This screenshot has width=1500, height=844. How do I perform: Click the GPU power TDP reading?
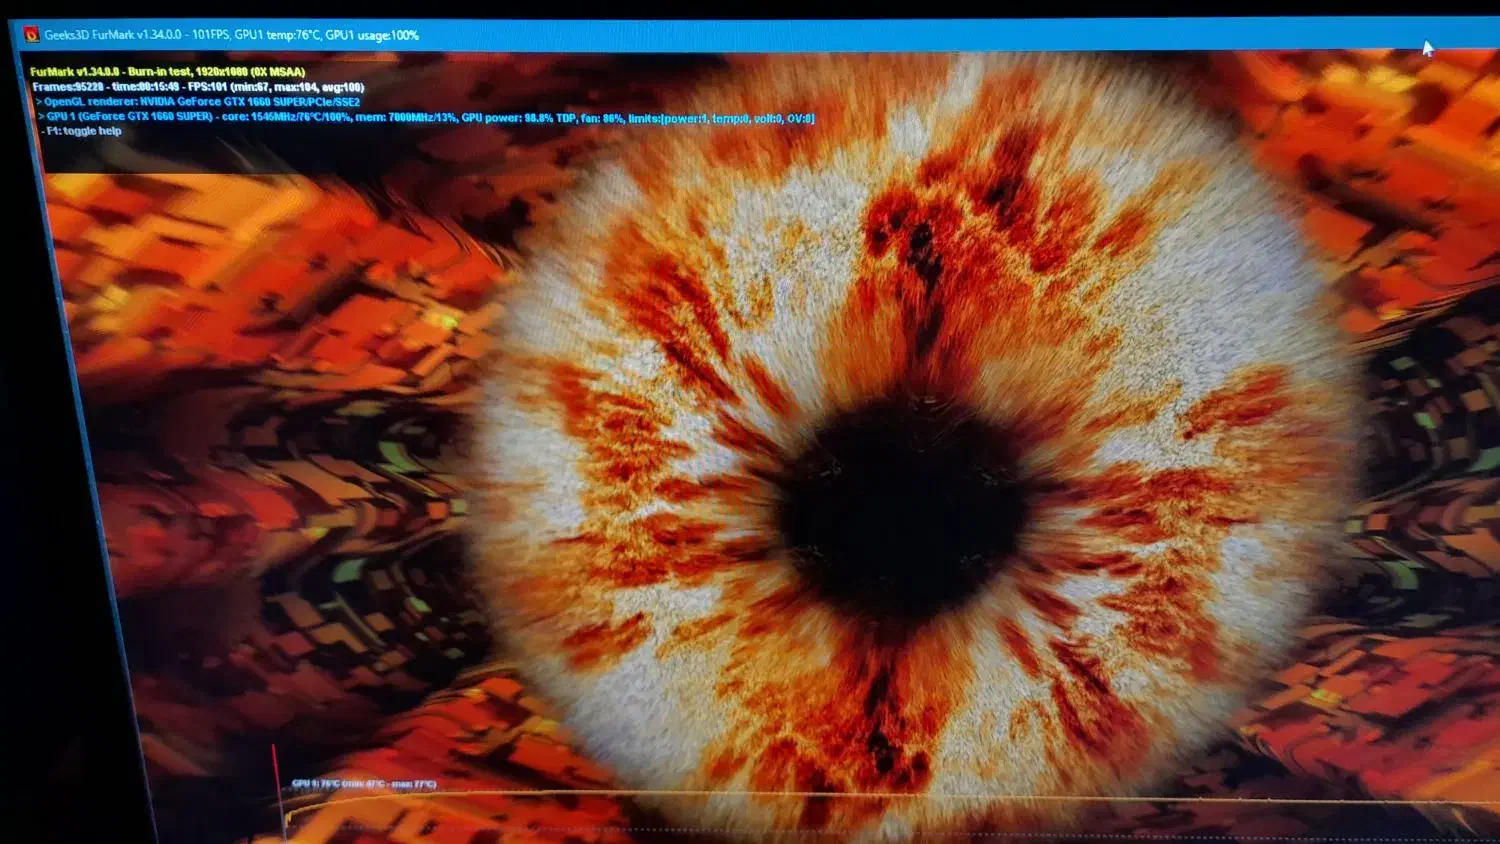point(517,118)
